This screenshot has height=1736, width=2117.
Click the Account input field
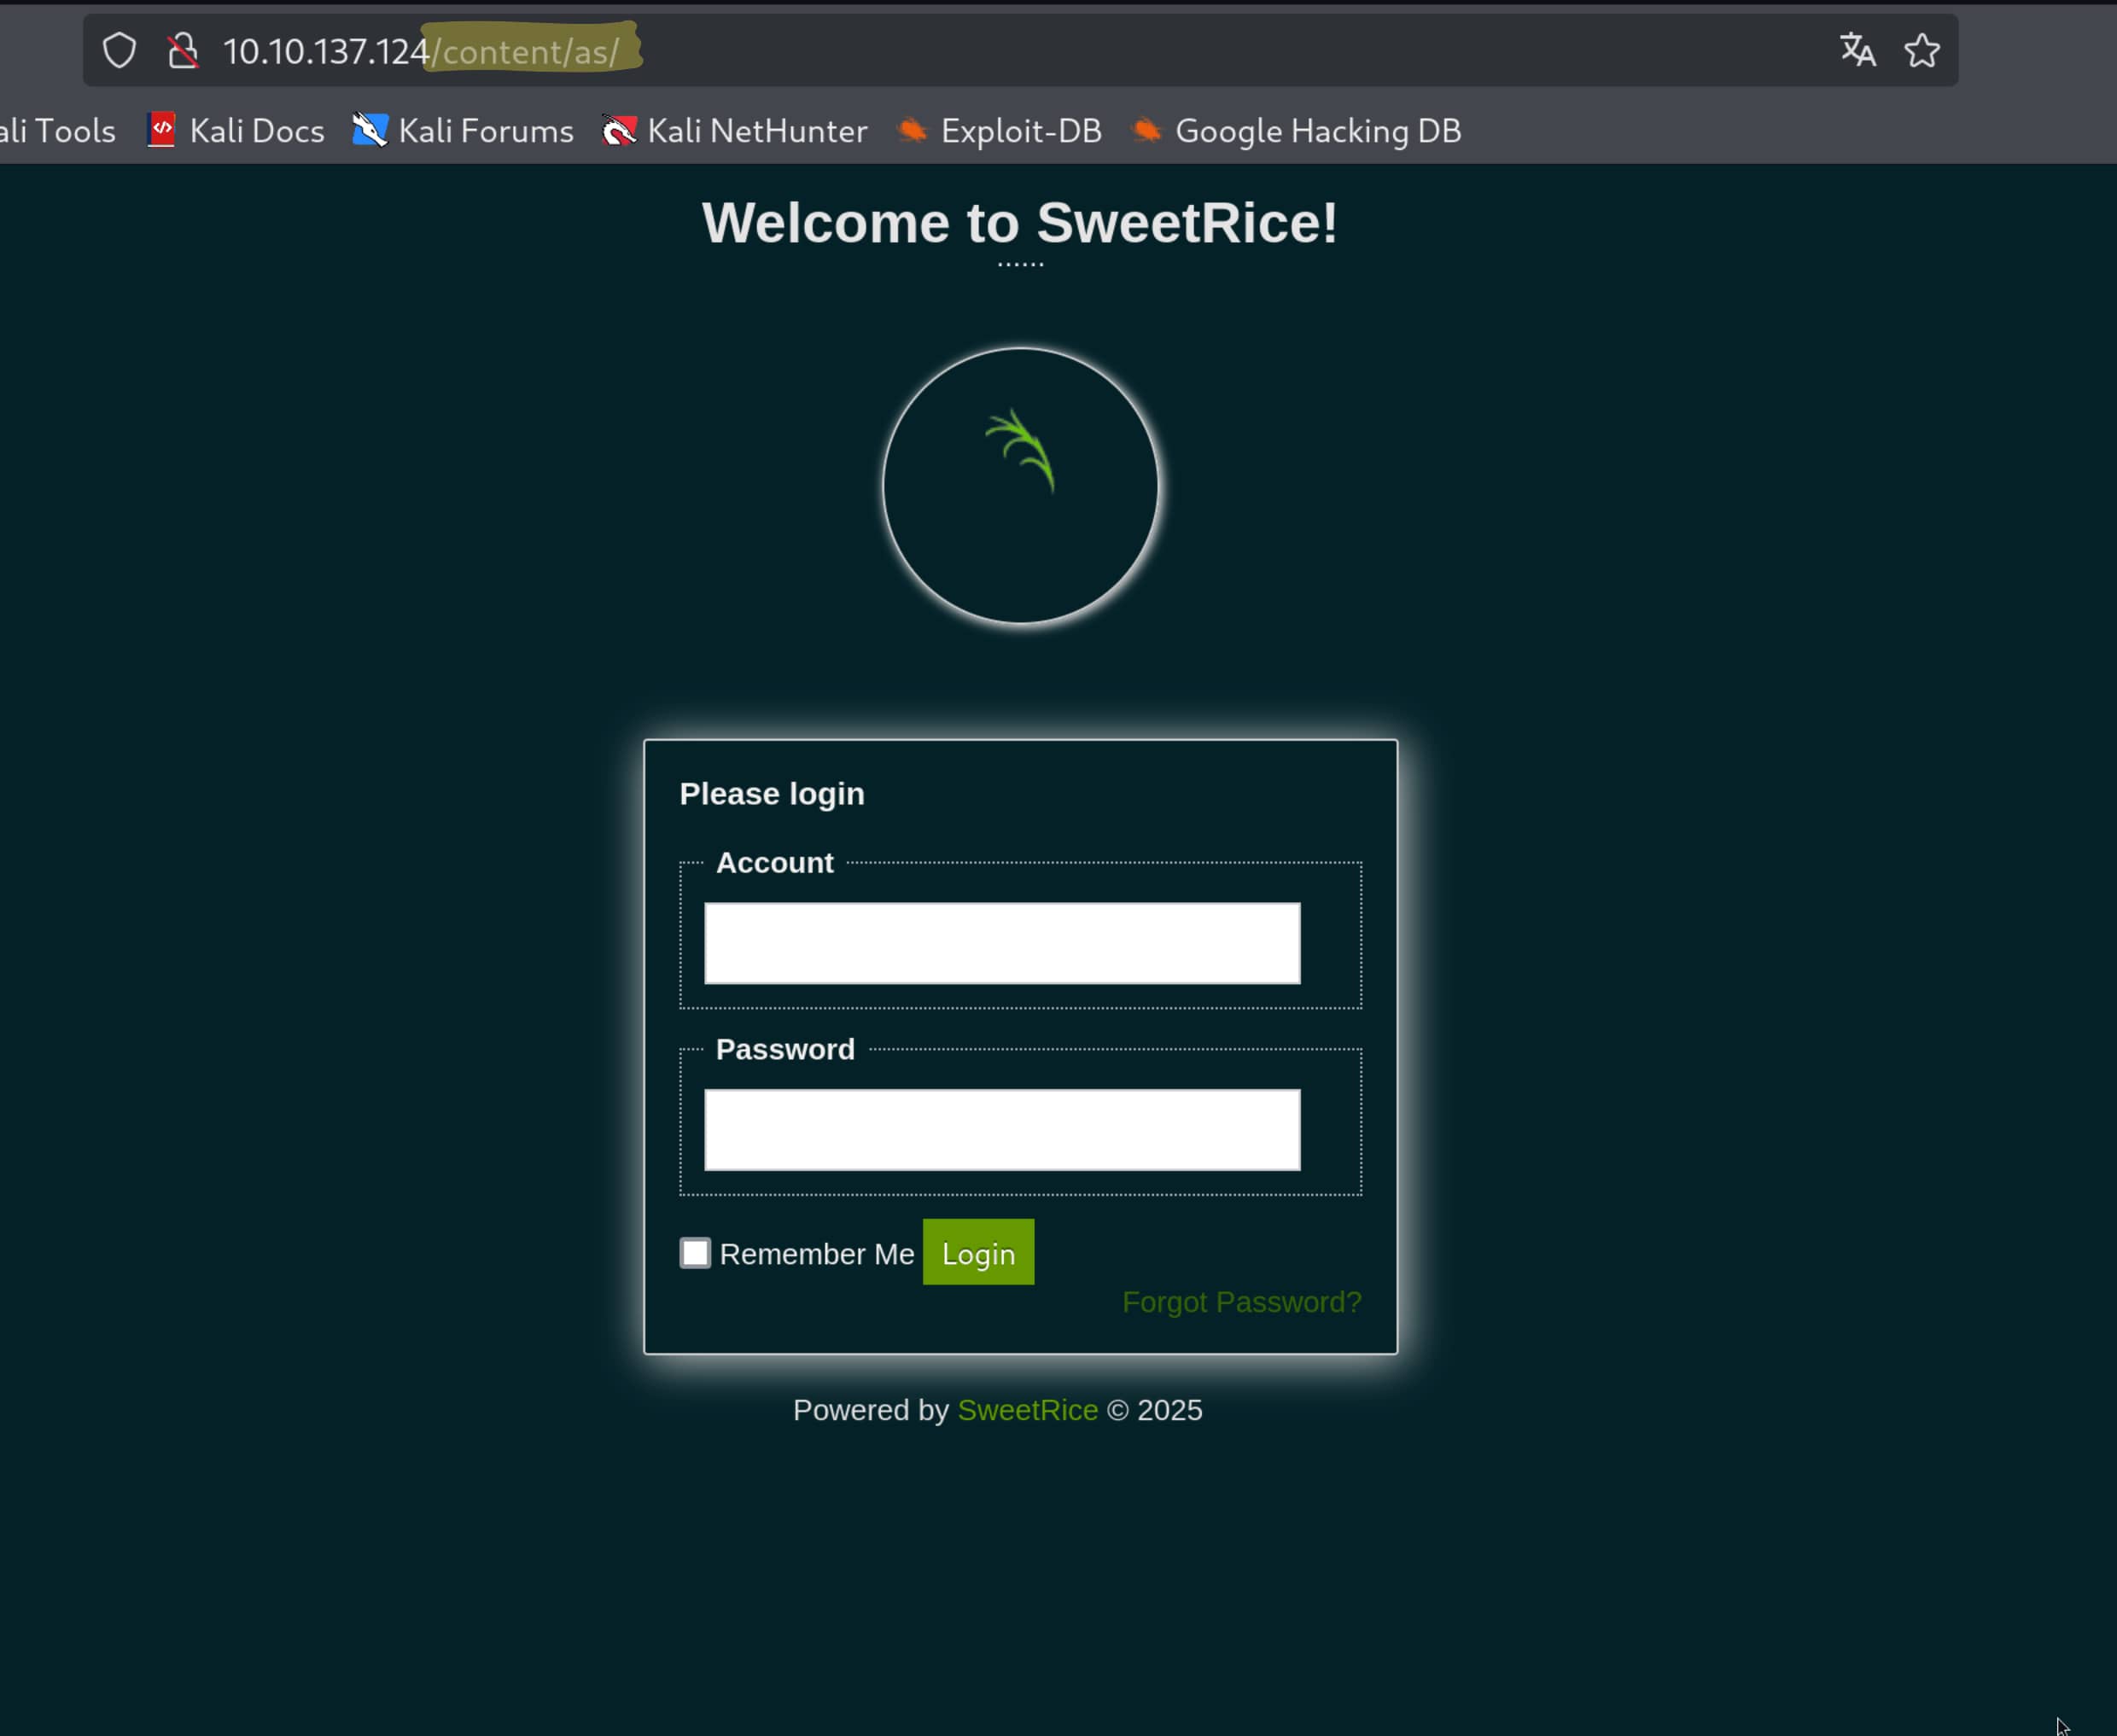pyautogui.click(x=1002, y=943)
